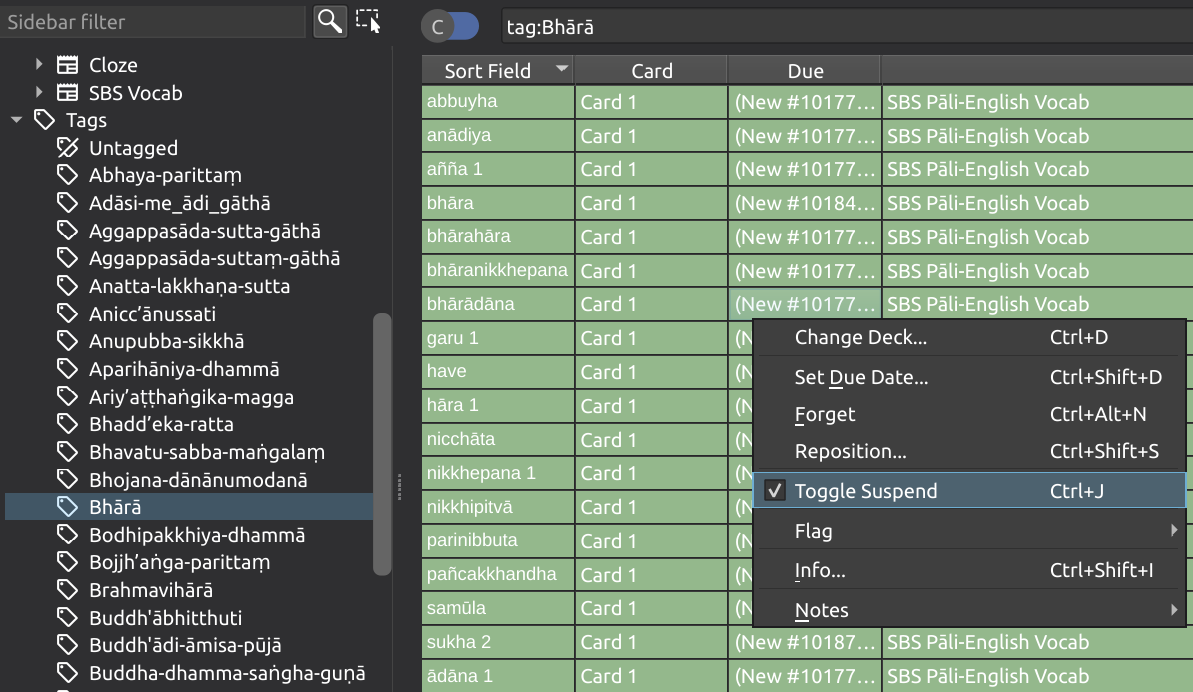The height and width of the screenshot is (692, 1193).
Task: Collapse the Tags tree section
Action: pyautogui.click(x=16, y=119)
